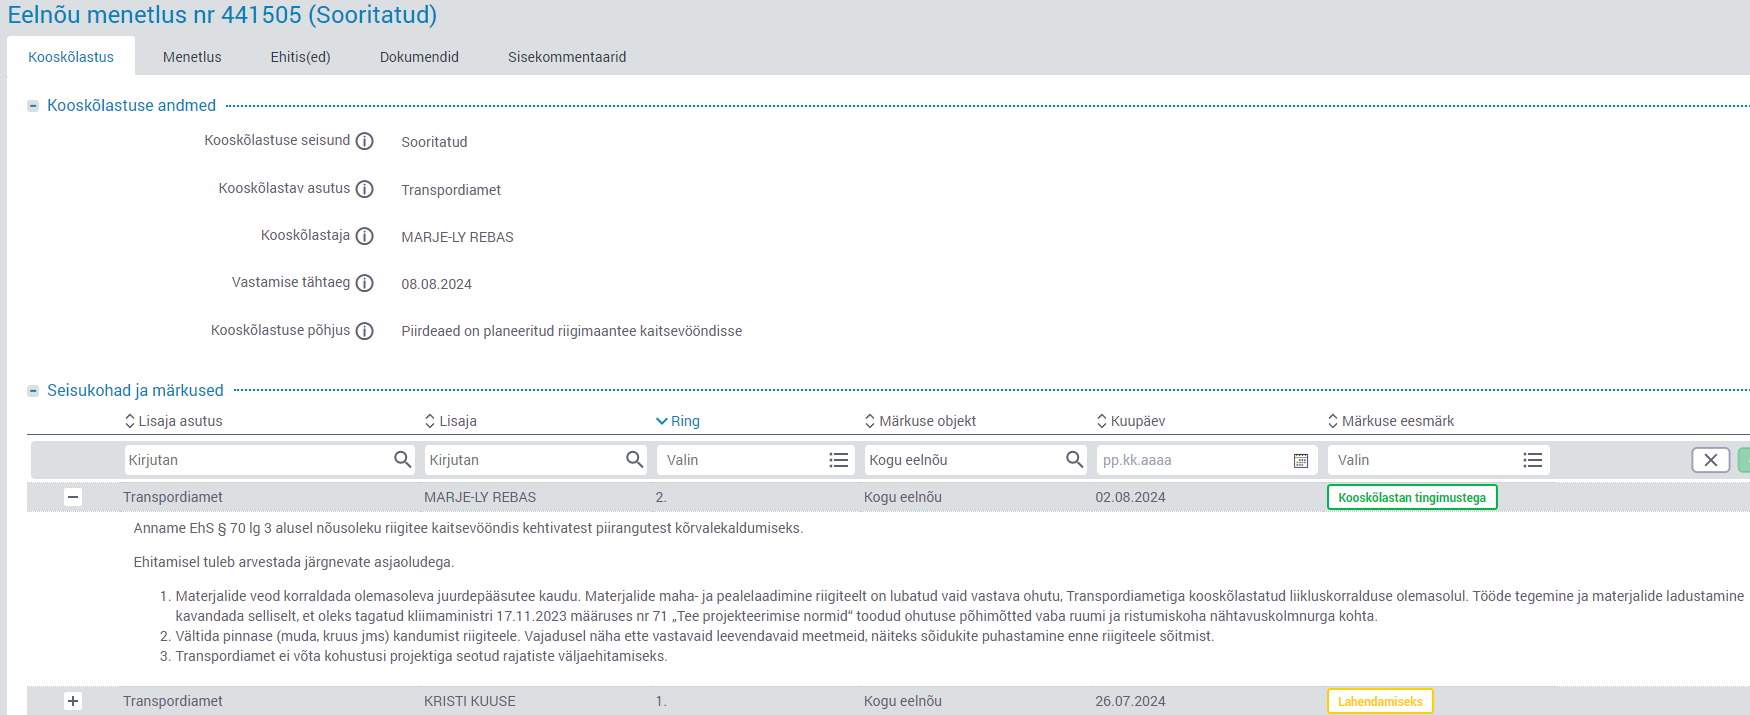Sort by Märkuse eesmärk column

click(x=1391, y=421)
